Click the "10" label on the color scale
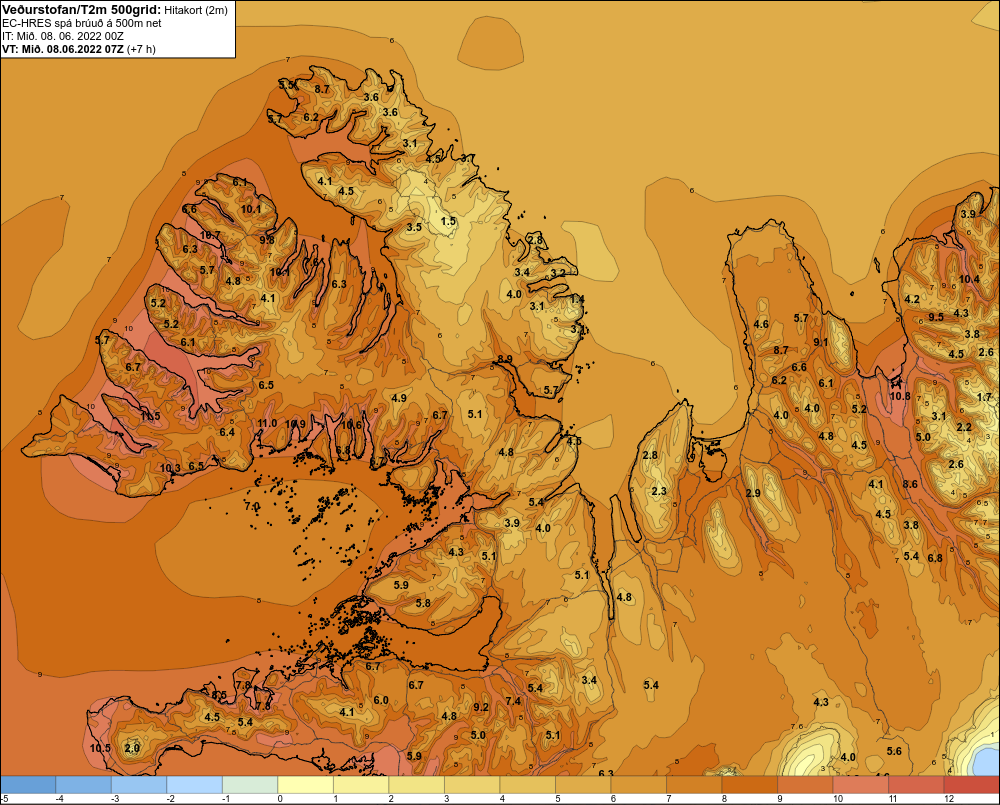Screen dimensions: 1000x805 (838, 799)
